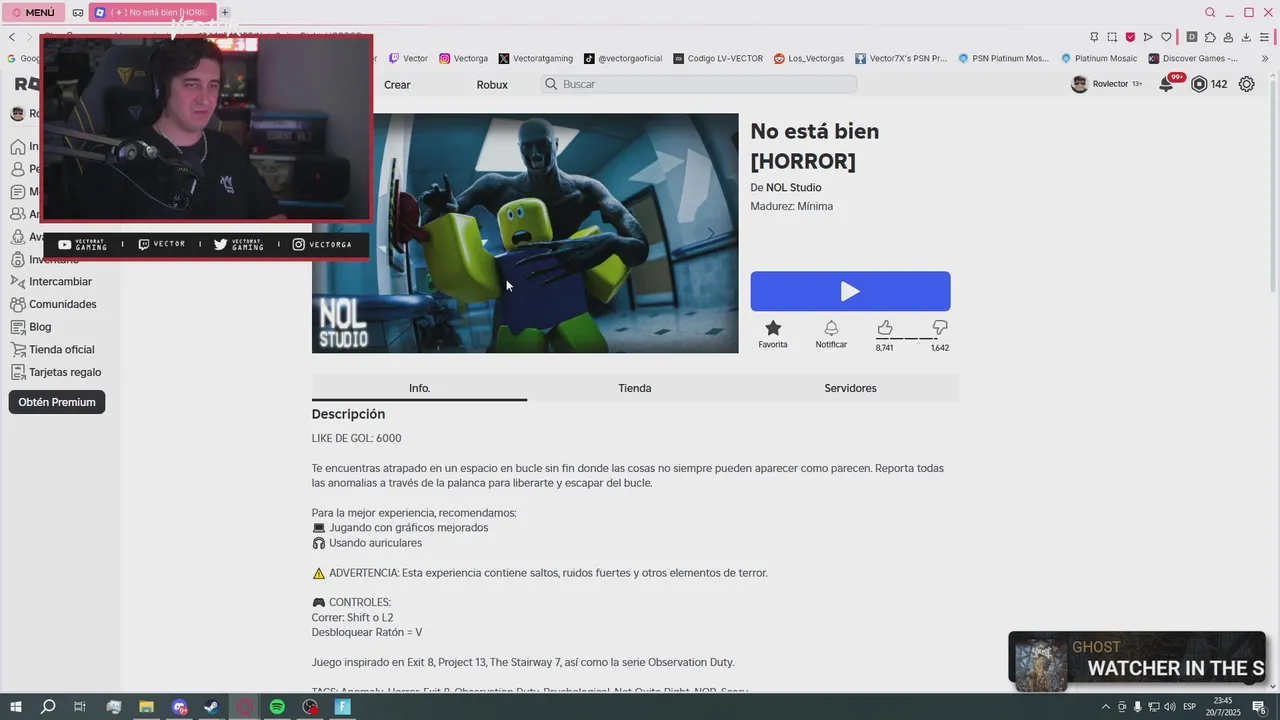This screenshot has height=720, width=1280.
Task: Click the Tienda oficial cart icon
Action: point(17,350)
